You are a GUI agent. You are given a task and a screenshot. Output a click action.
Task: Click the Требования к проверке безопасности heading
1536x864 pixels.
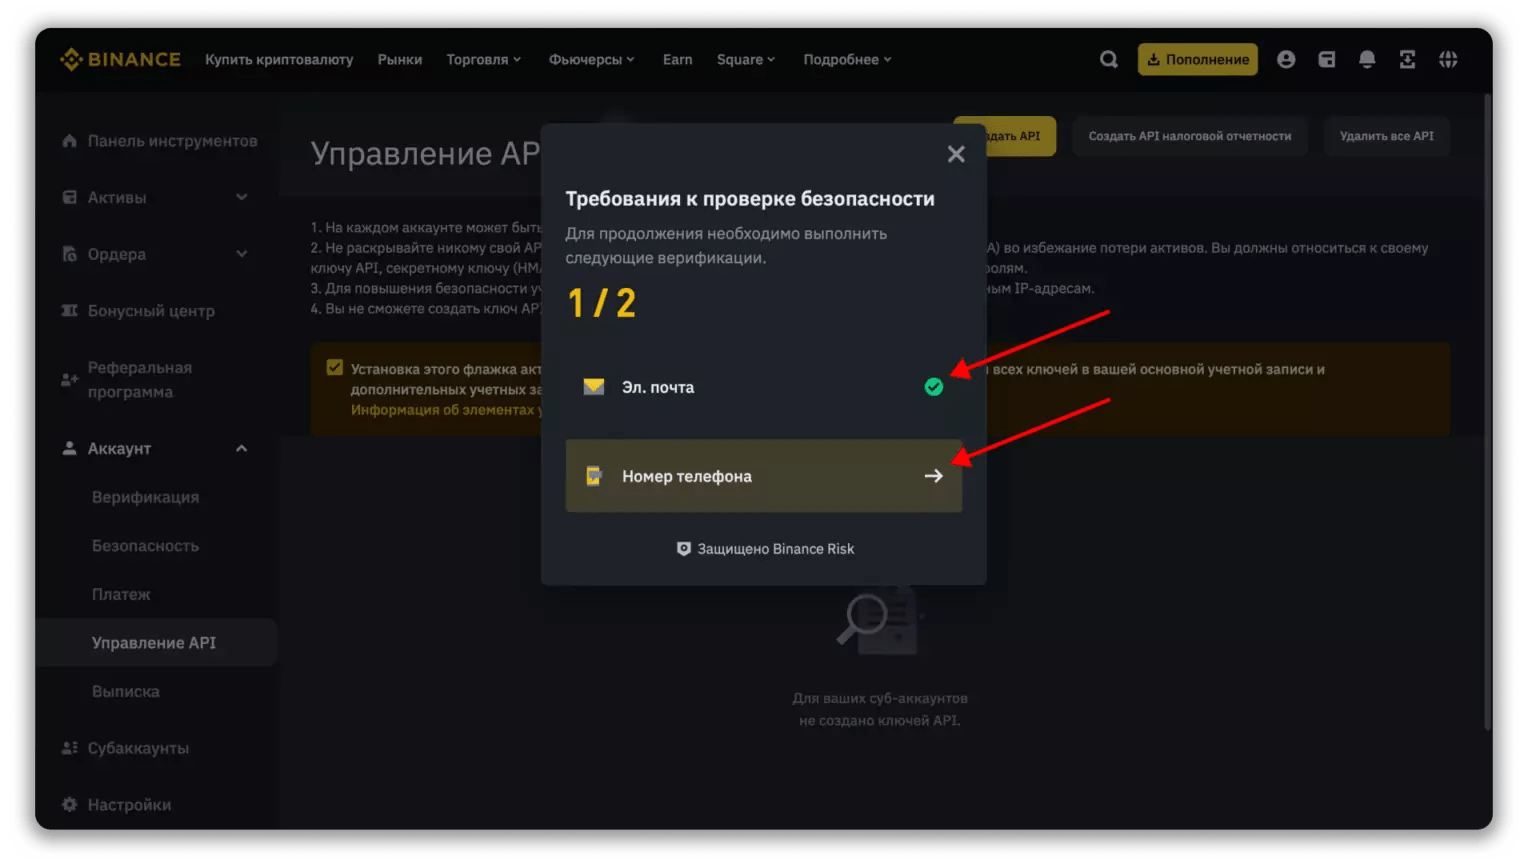(x=750, y=198)
